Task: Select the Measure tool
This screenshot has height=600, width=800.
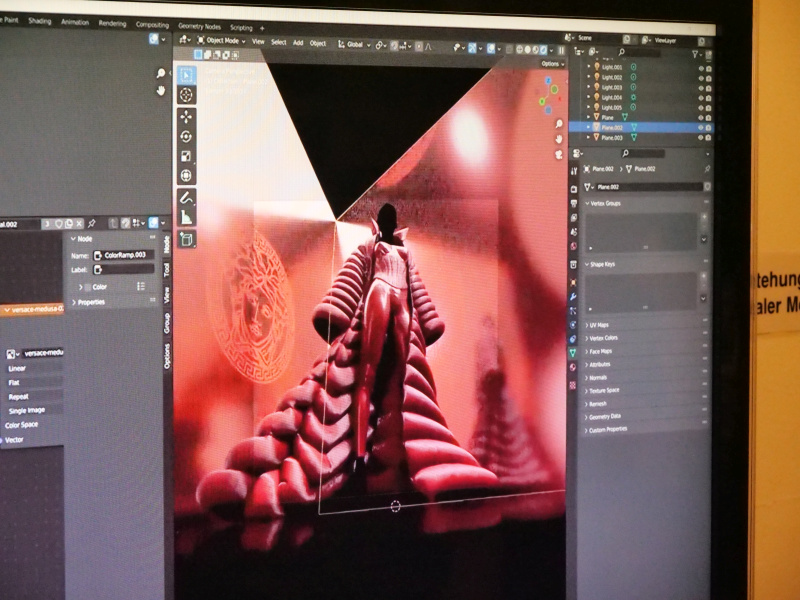Action: 186,217
